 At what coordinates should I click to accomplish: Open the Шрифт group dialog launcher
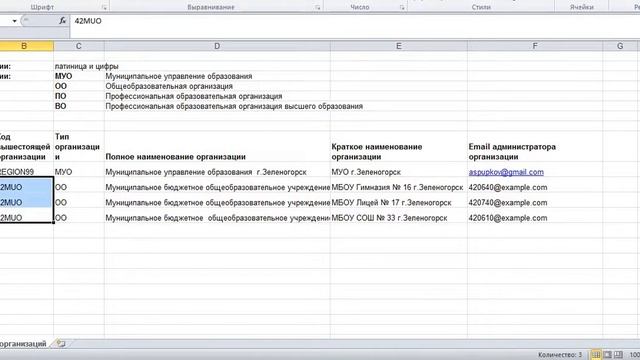(104, 7)
